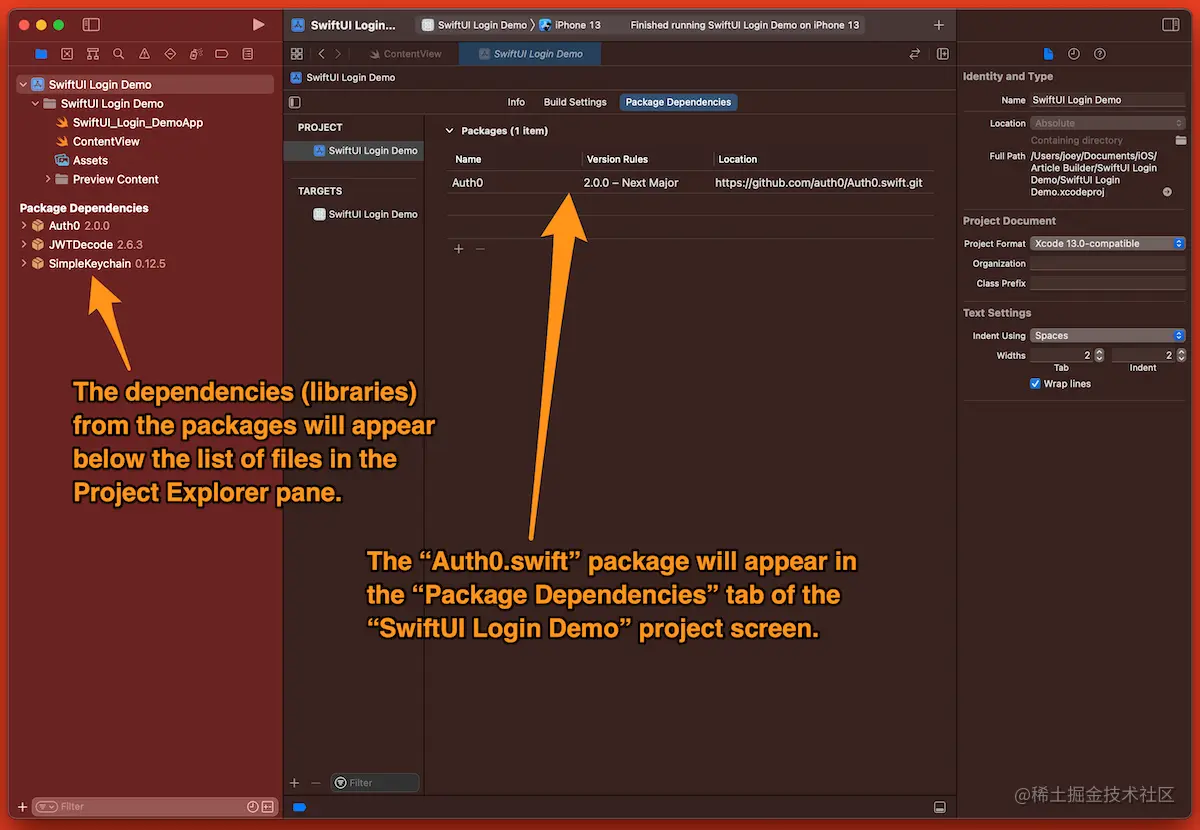Click the Organization input field

tap(1108, 264)
